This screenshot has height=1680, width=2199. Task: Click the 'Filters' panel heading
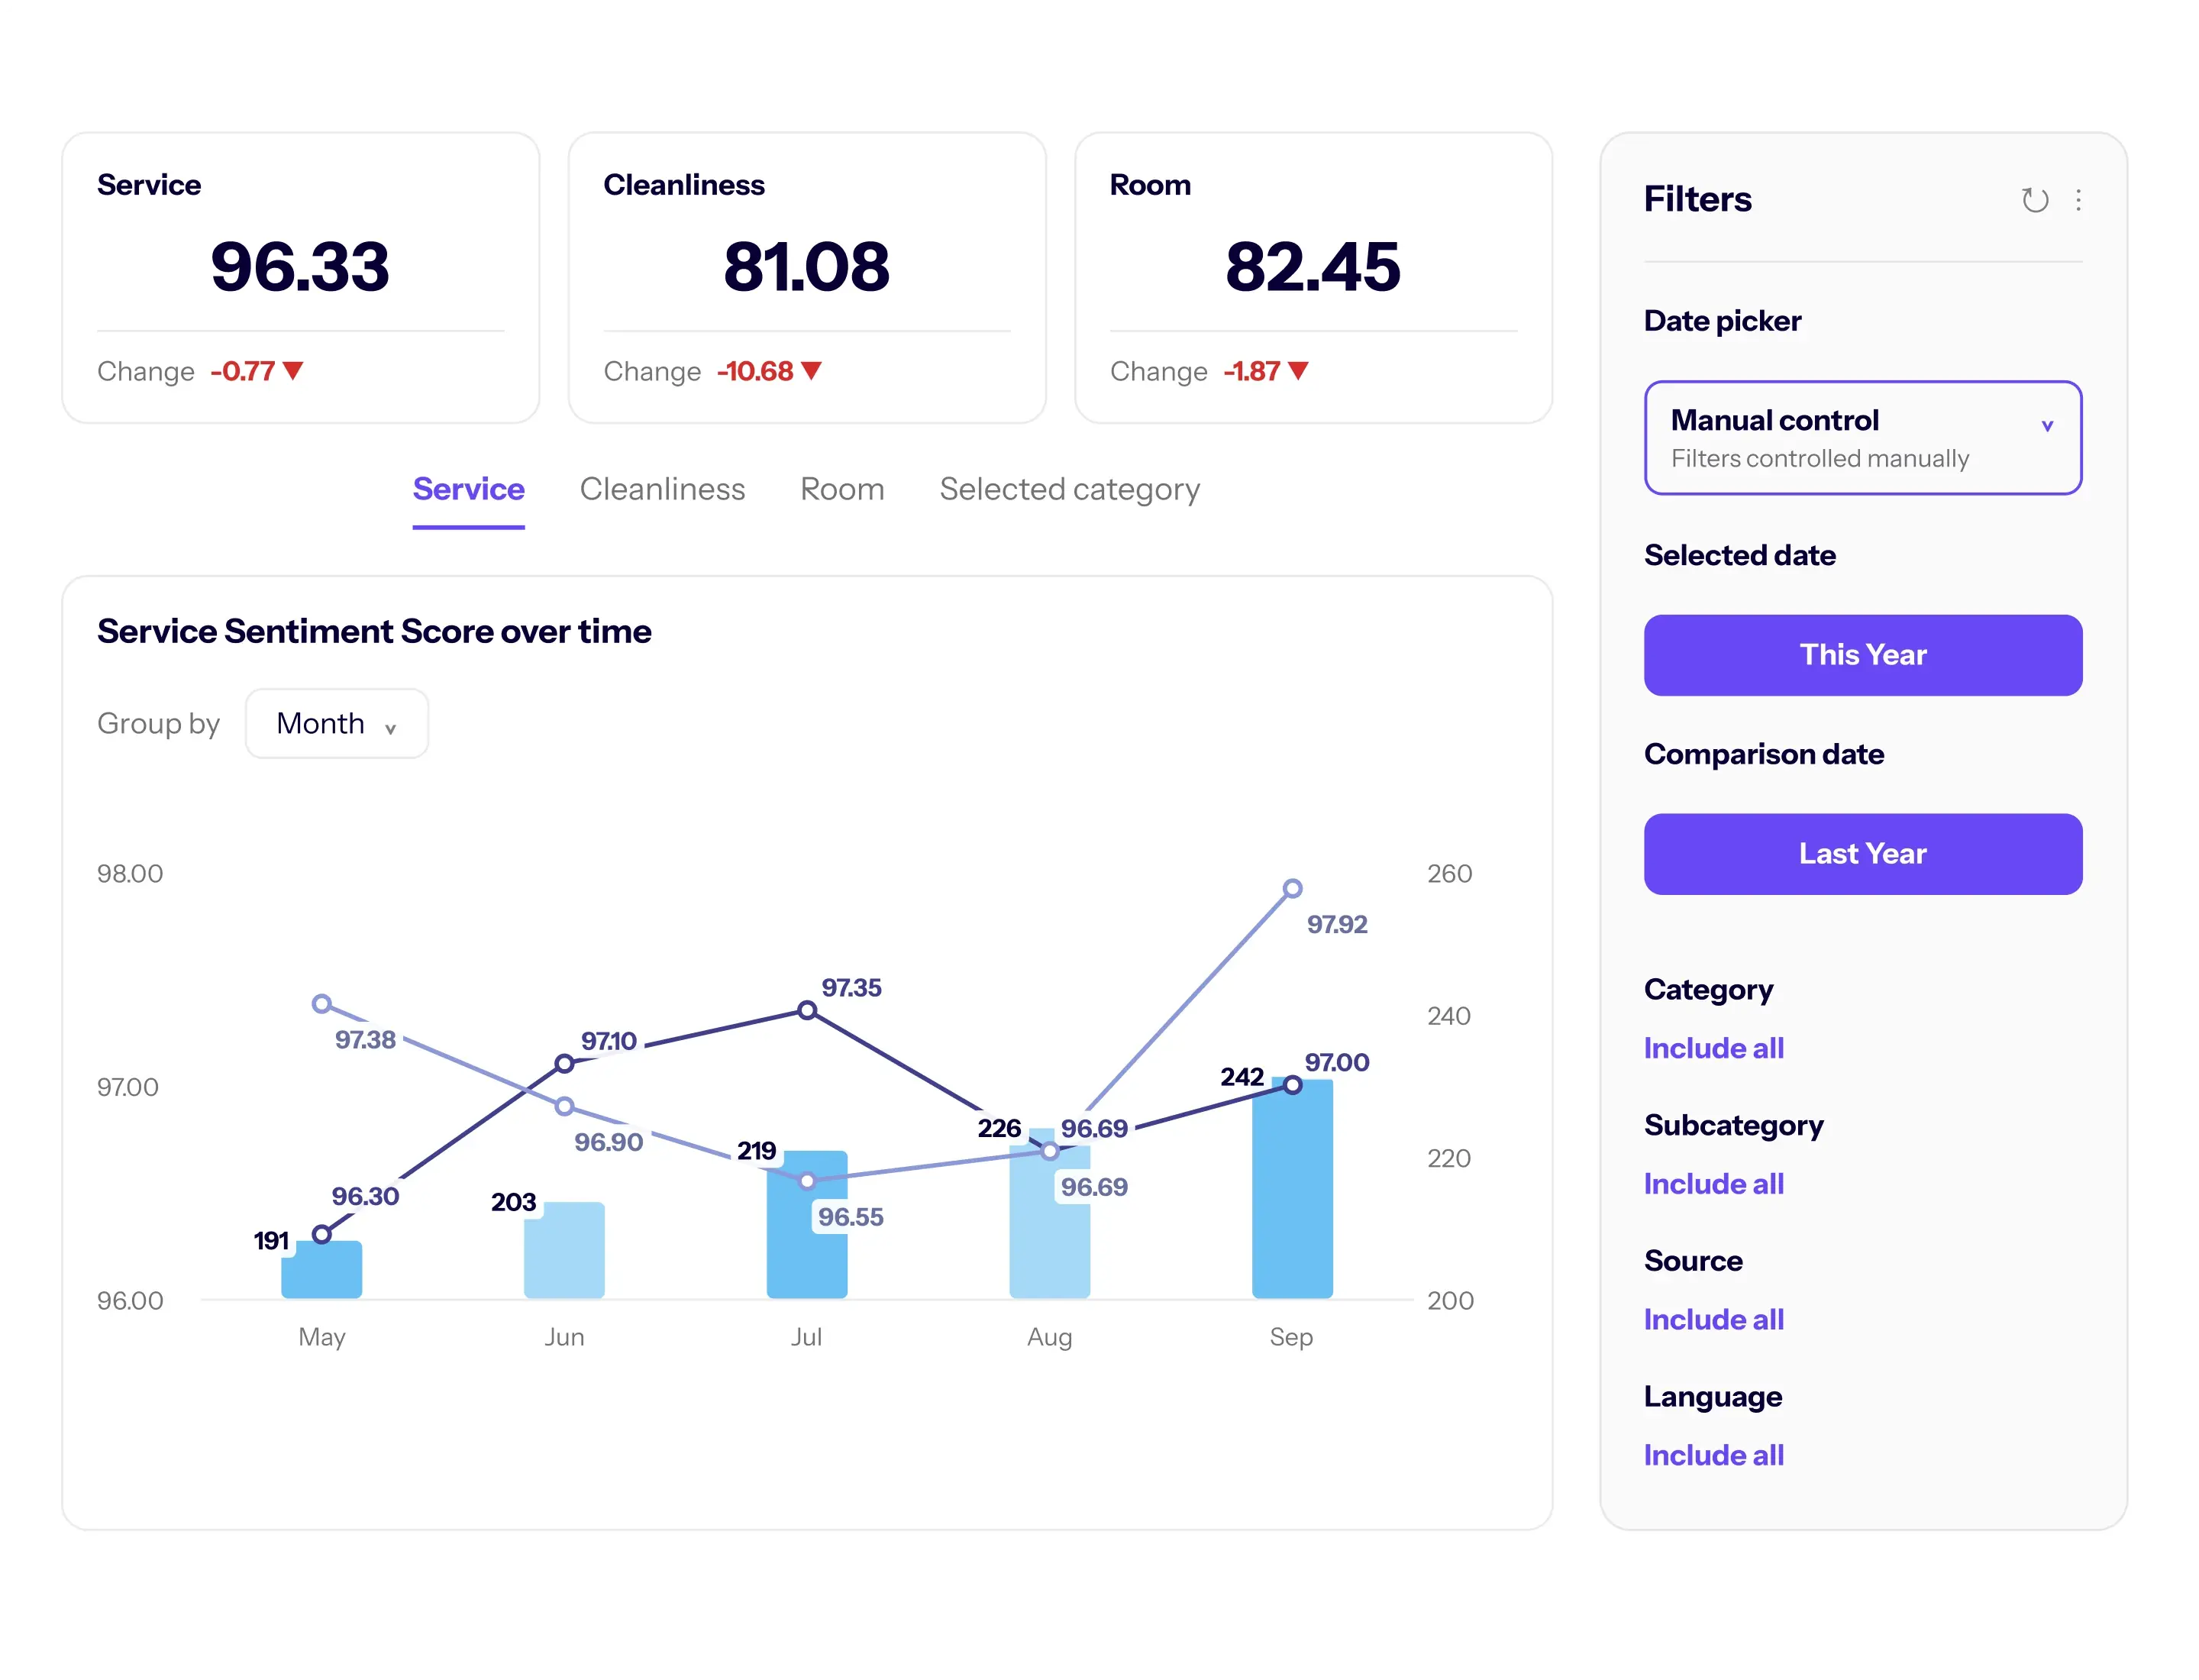pyautogui.click(x=1697, y=199)
